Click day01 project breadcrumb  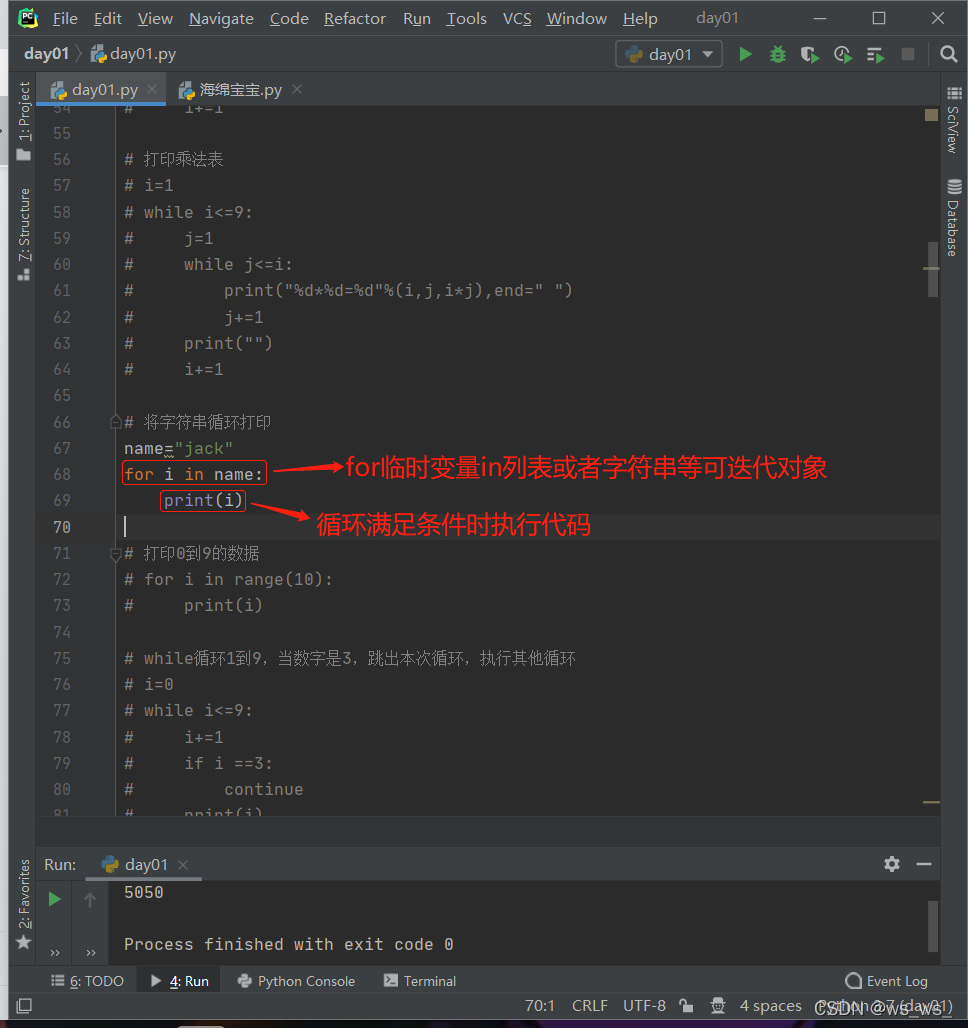tap(46, 54)
